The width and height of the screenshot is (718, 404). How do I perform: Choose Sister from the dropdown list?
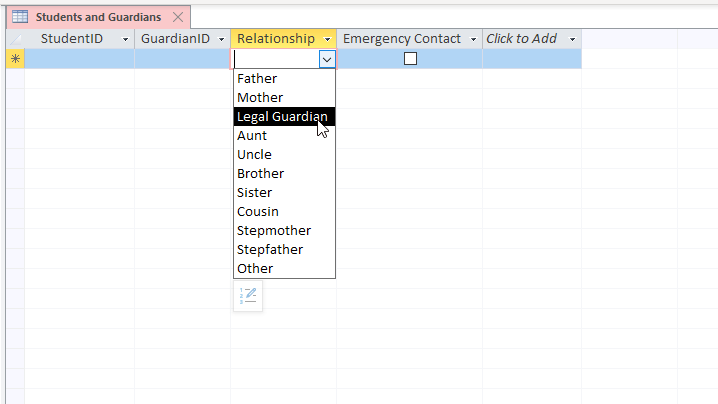point(284,192)
